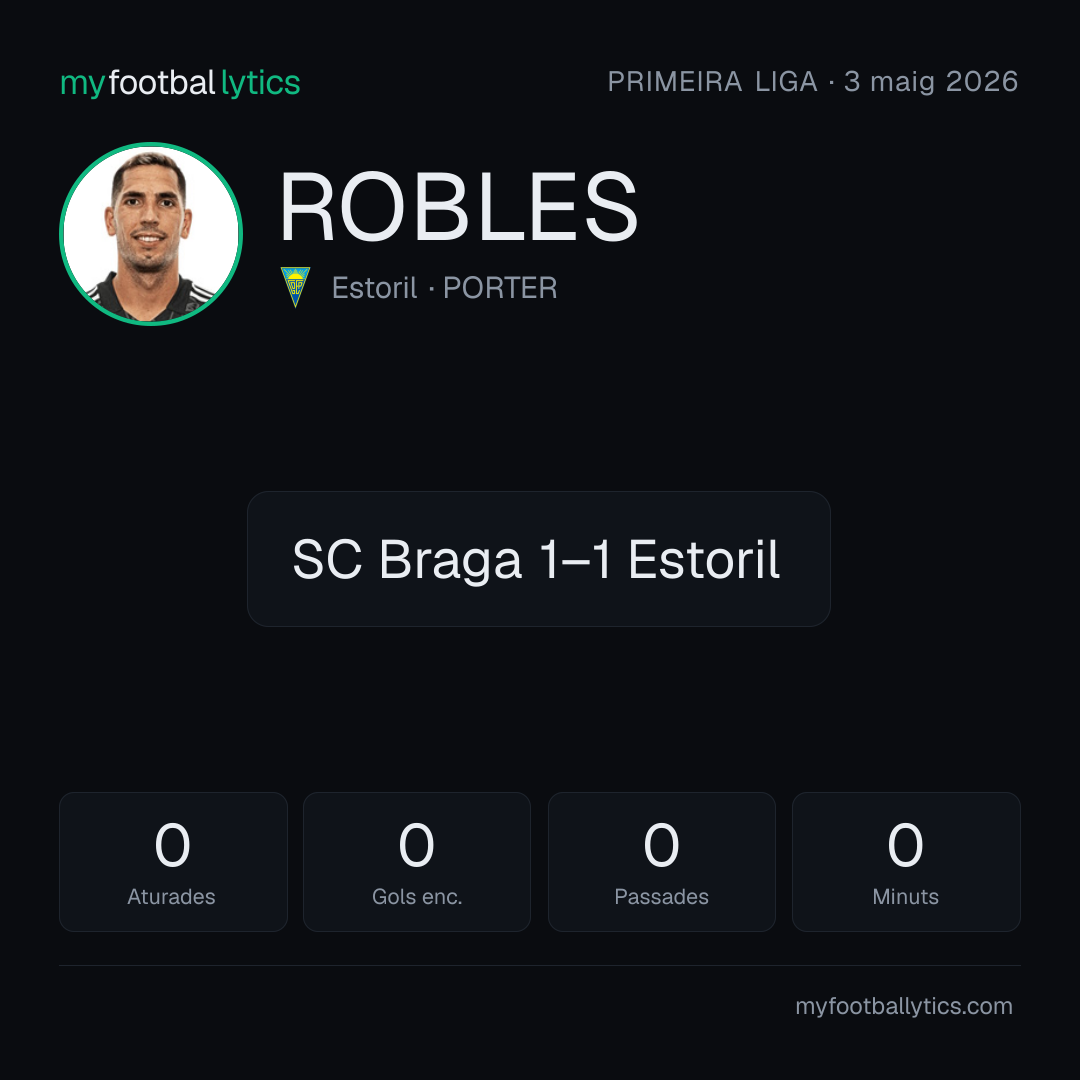Image resolution: width=1080 pixels, height=1080 pixels.
Task: Click the zero value above Gols enc.
Action: (417, 844)
